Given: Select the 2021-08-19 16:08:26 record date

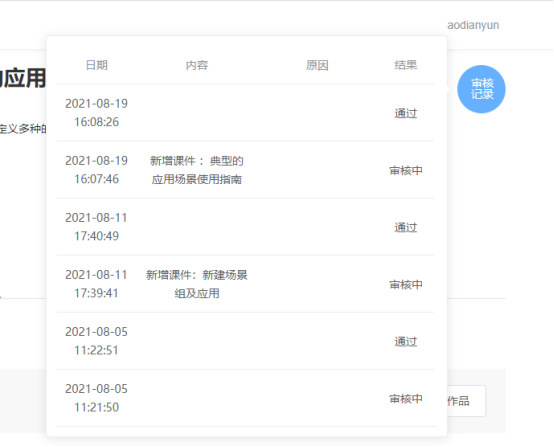Looking at the screenshot, I should coord(96,113).
